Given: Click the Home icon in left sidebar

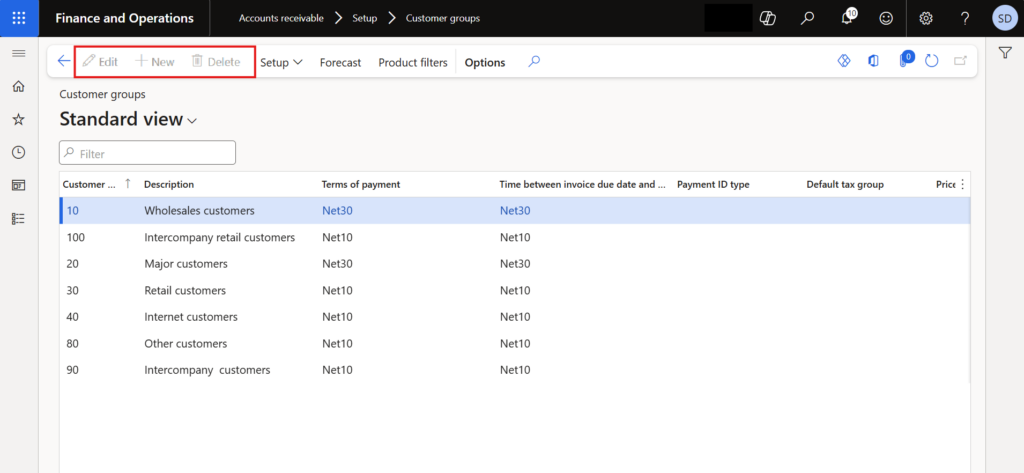Looking at the screenshot, I should 18,87.
